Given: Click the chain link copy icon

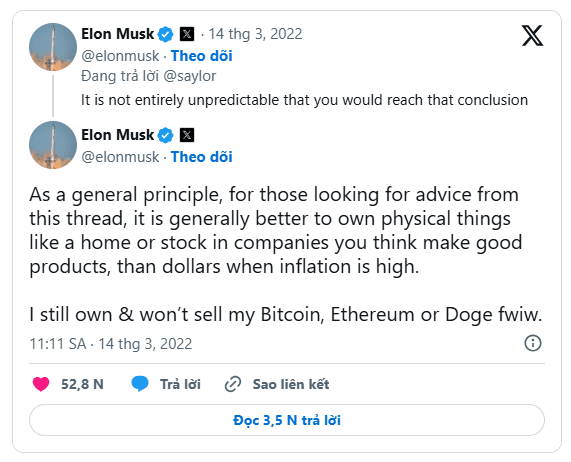Looking at the screenshot, I should [233, 384].
